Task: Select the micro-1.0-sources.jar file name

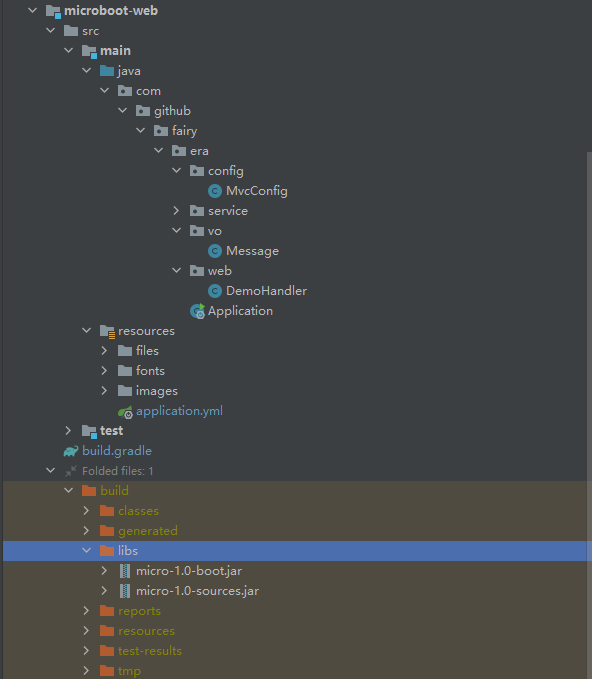Action: point(197,591)
